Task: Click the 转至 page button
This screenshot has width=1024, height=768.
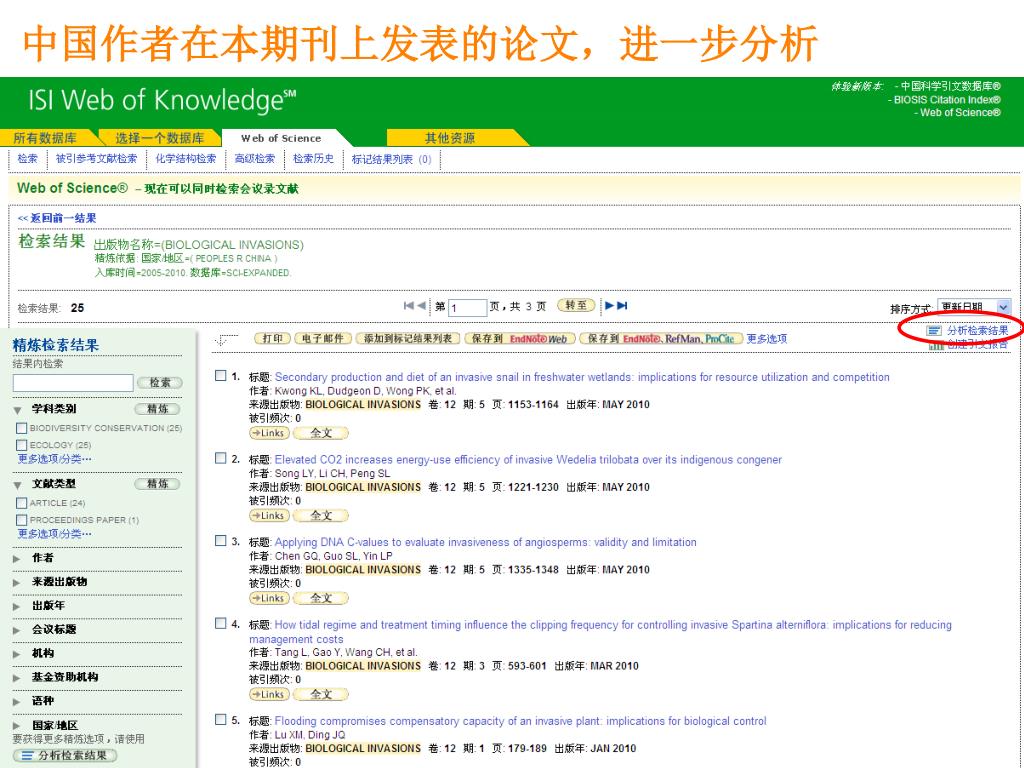Action: click(x=576, y=305)
